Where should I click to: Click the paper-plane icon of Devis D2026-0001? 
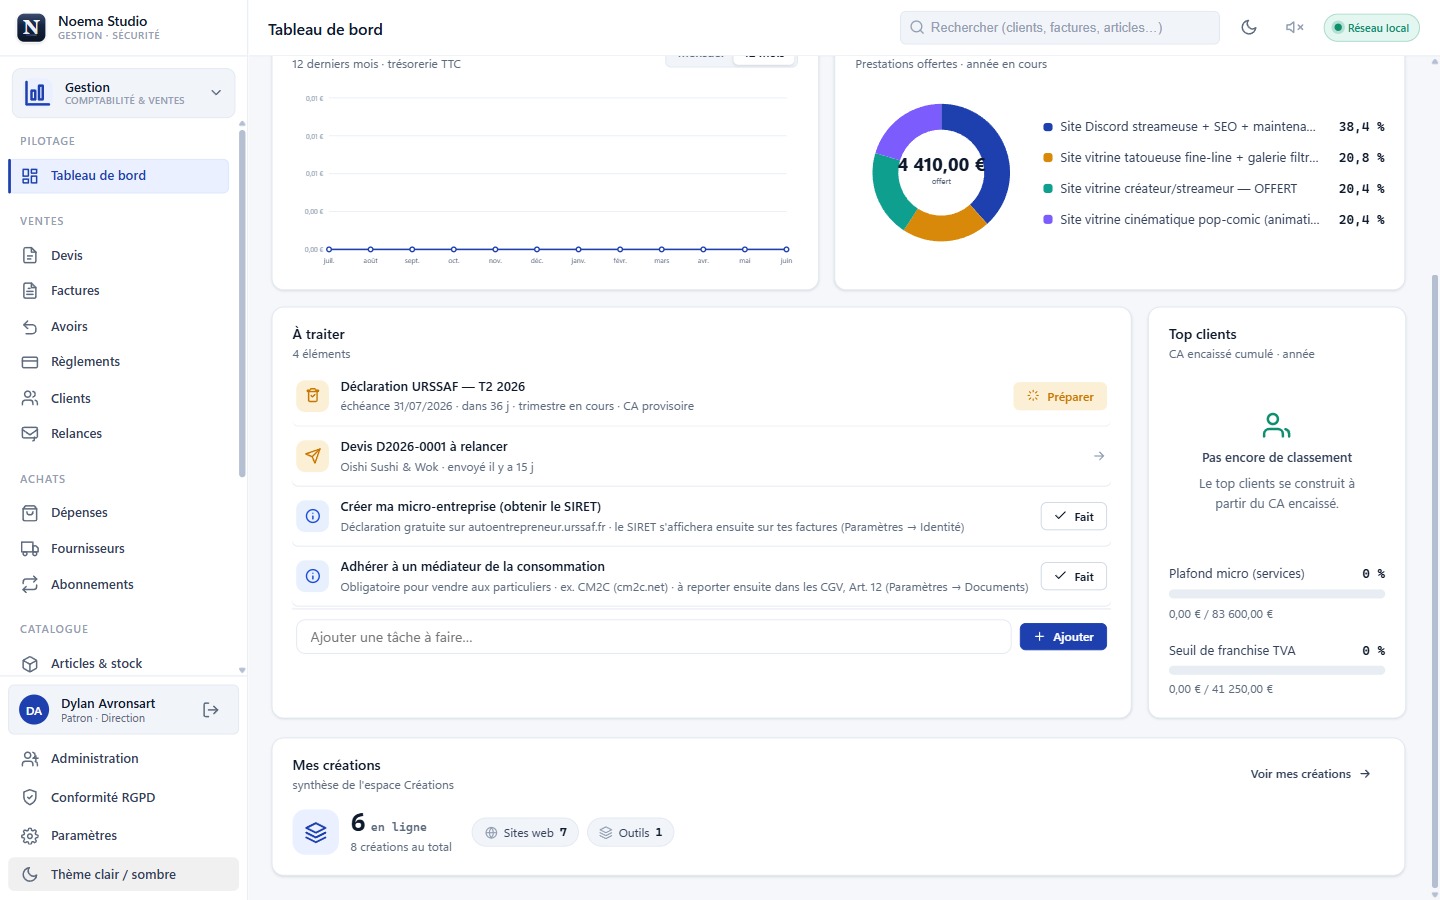point(313,456)
